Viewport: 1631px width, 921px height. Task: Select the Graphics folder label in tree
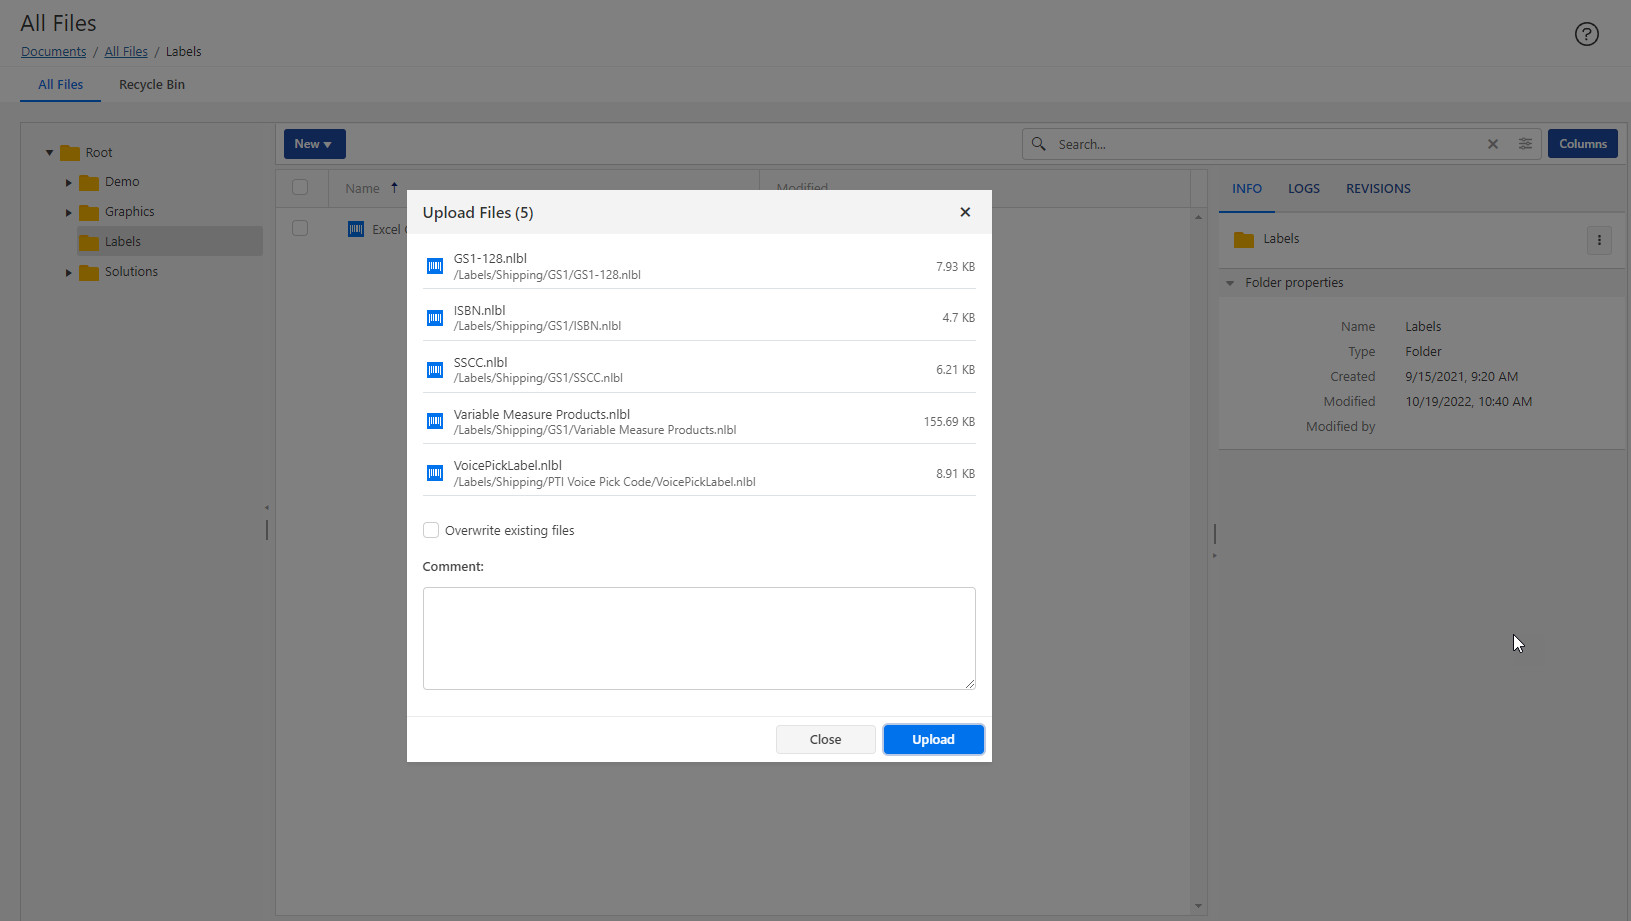pos(130,212)
